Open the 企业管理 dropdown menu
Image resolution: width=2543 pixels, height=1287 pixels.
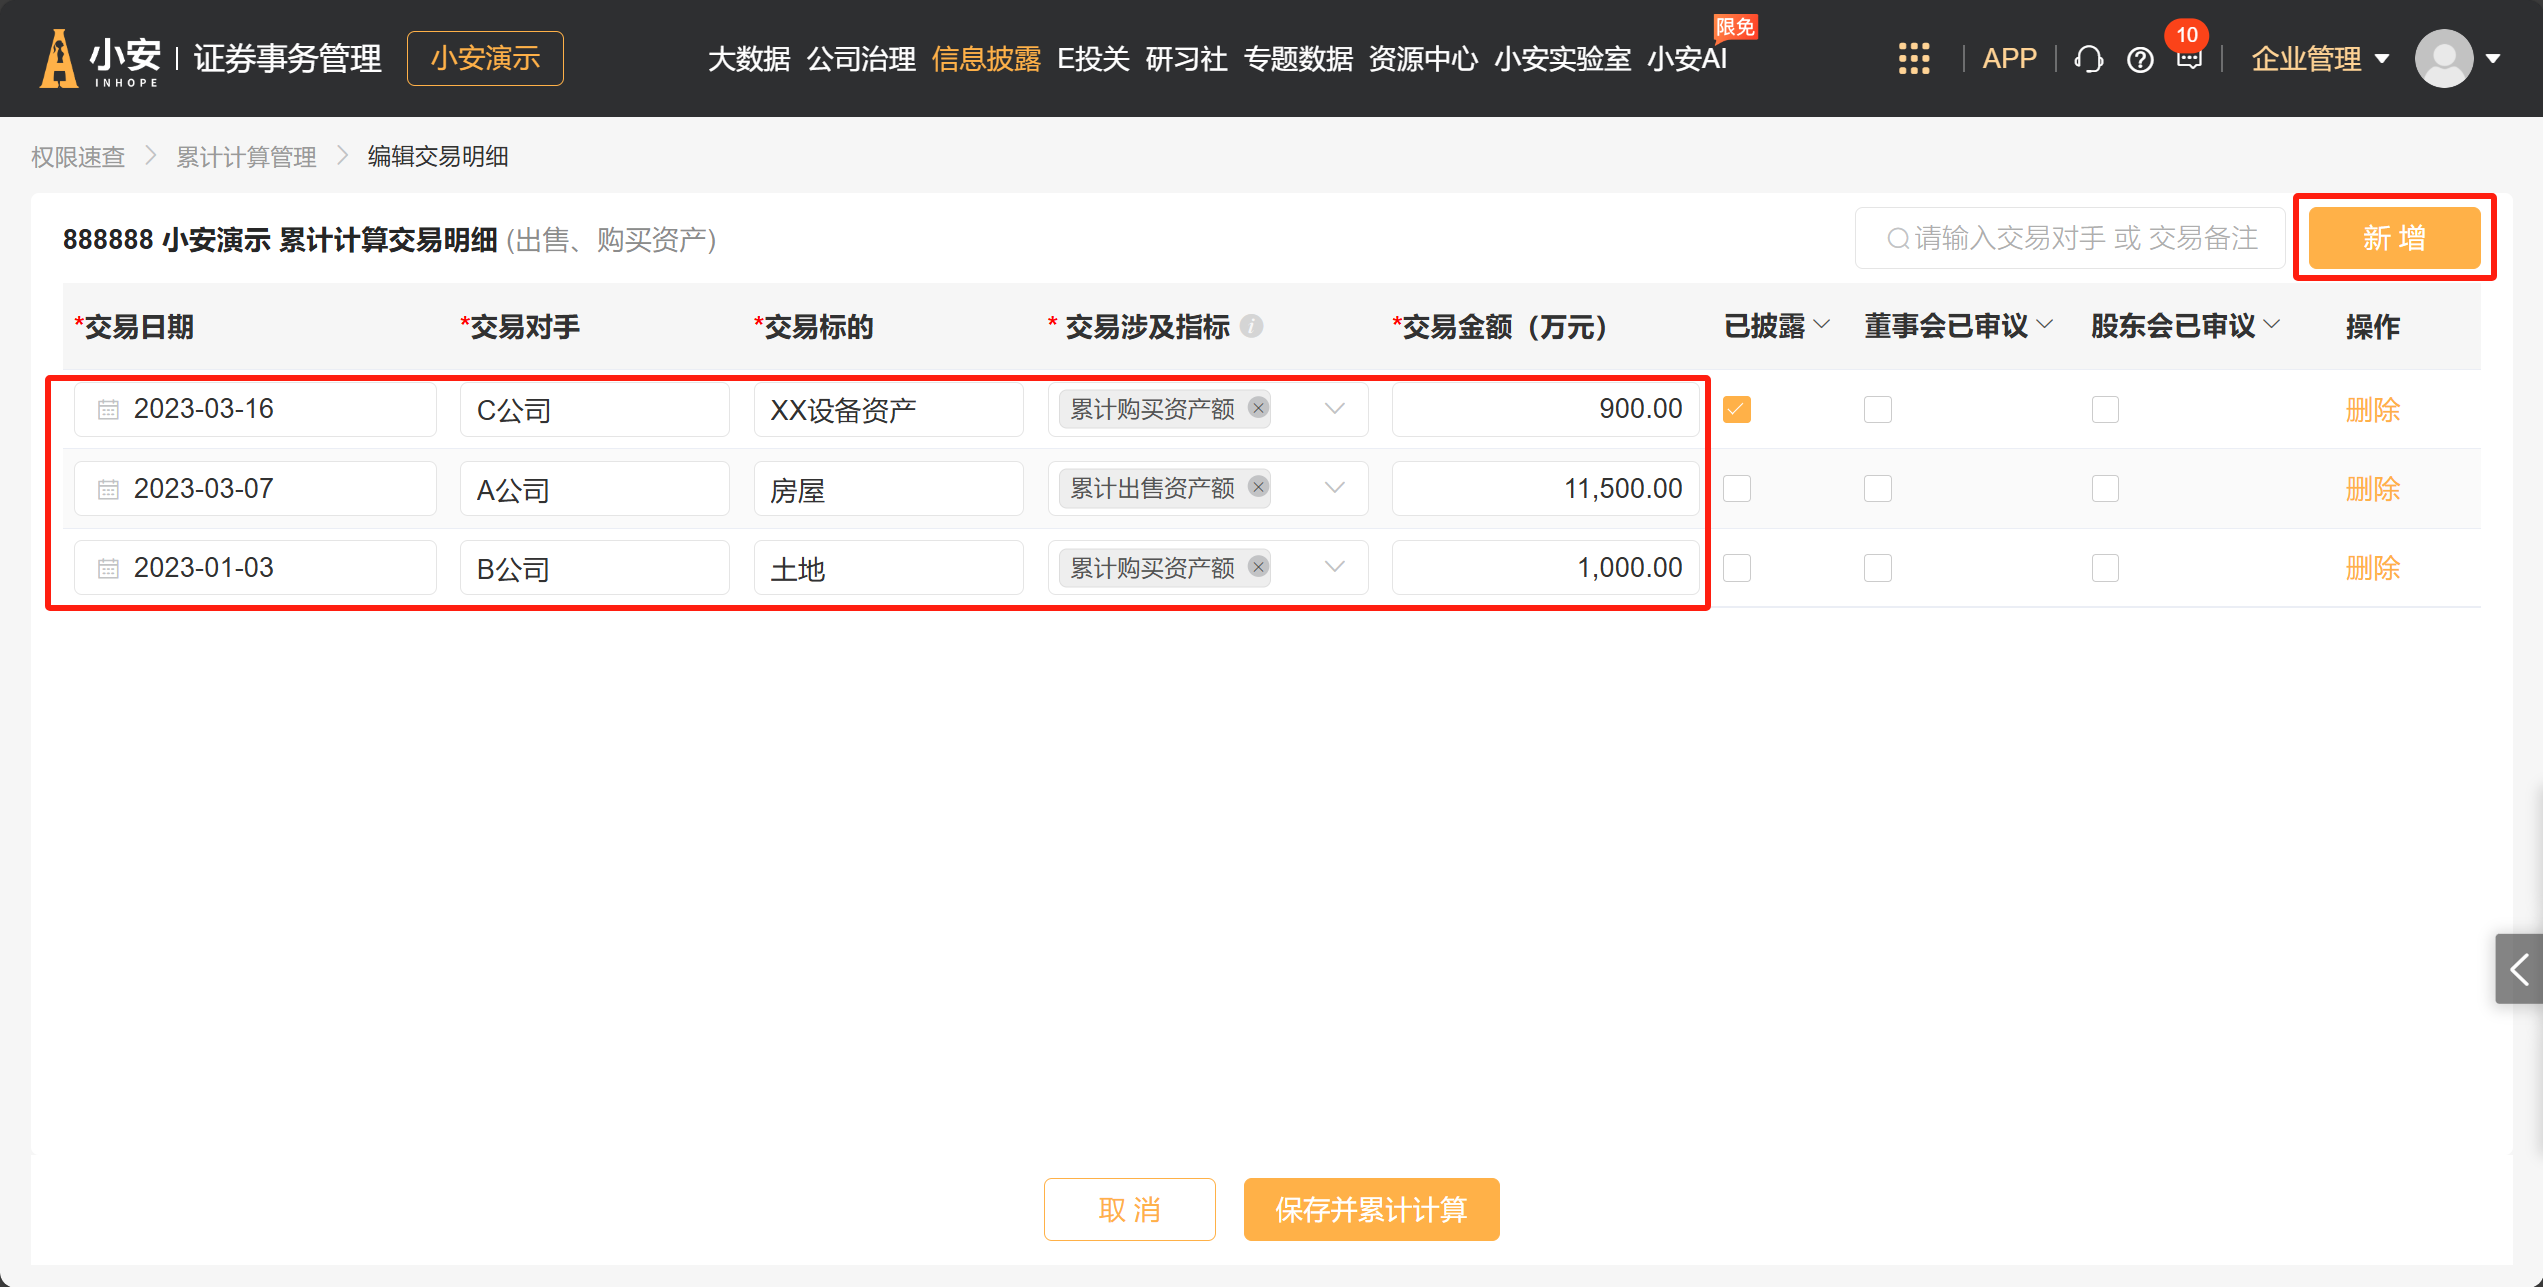[2320, 59]
